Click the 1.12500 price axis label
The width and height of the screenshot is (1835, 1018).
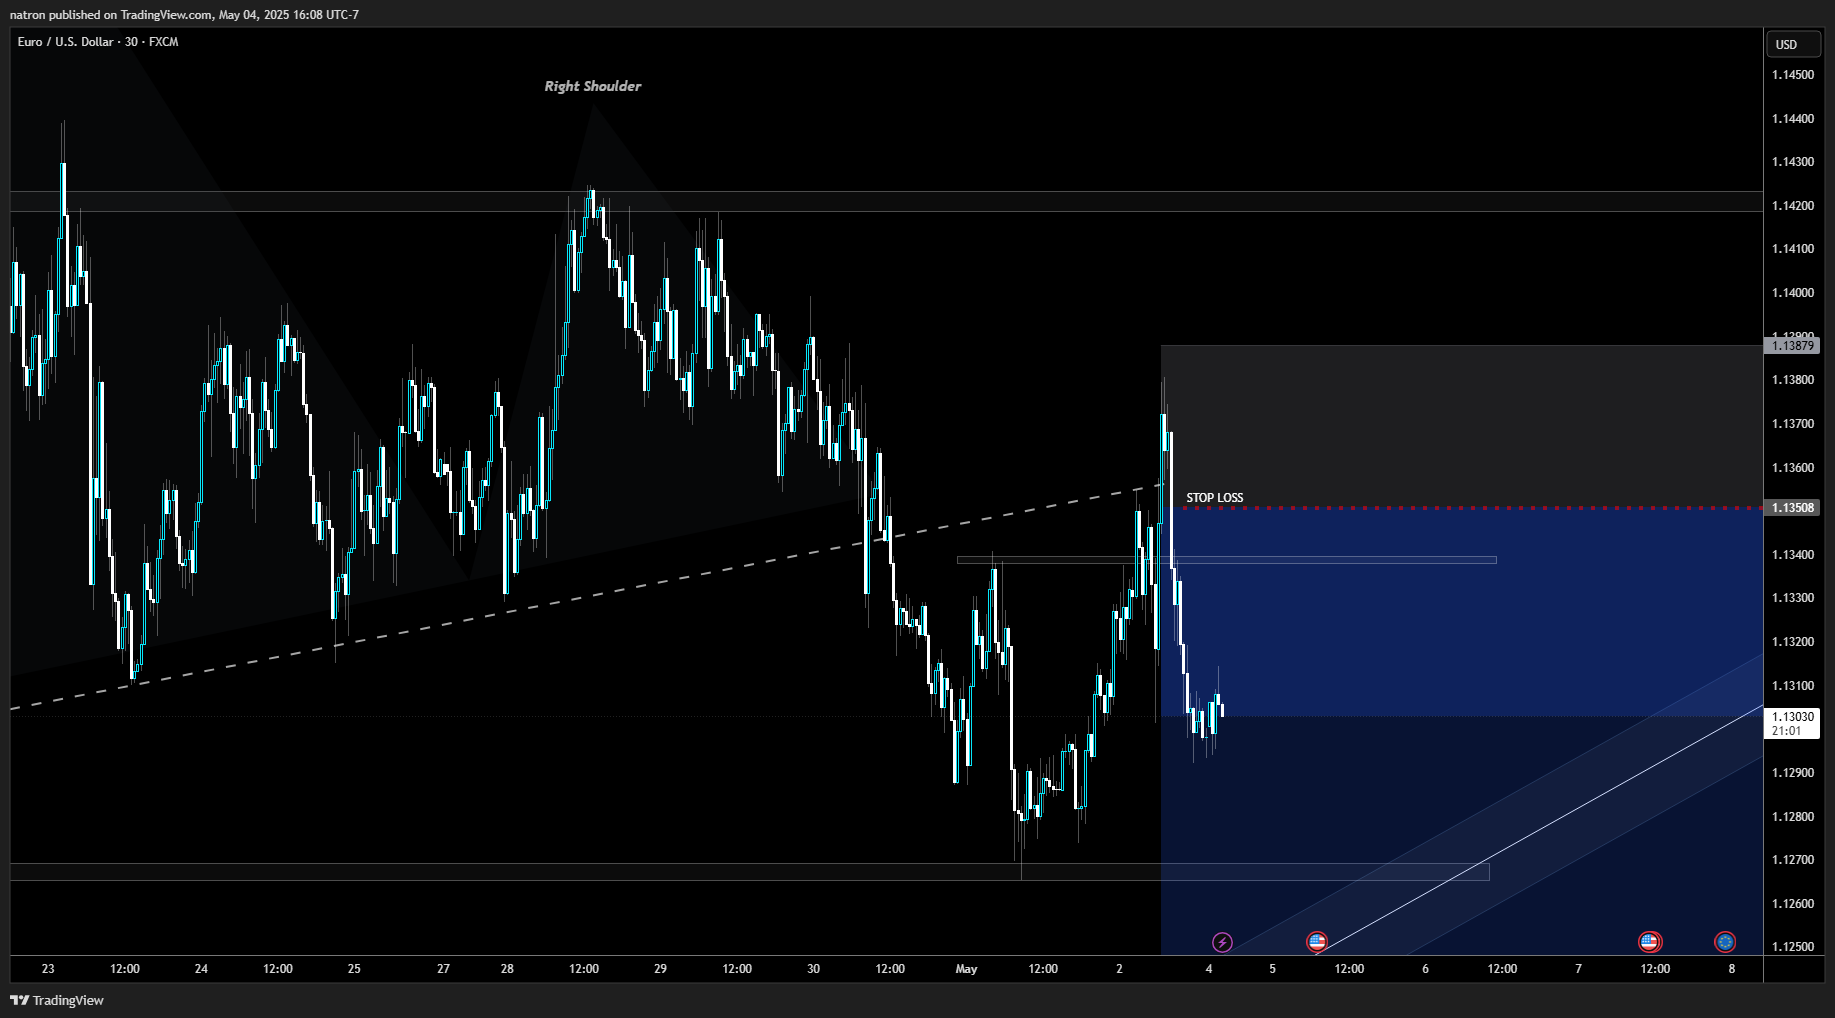pos(1793,947)
